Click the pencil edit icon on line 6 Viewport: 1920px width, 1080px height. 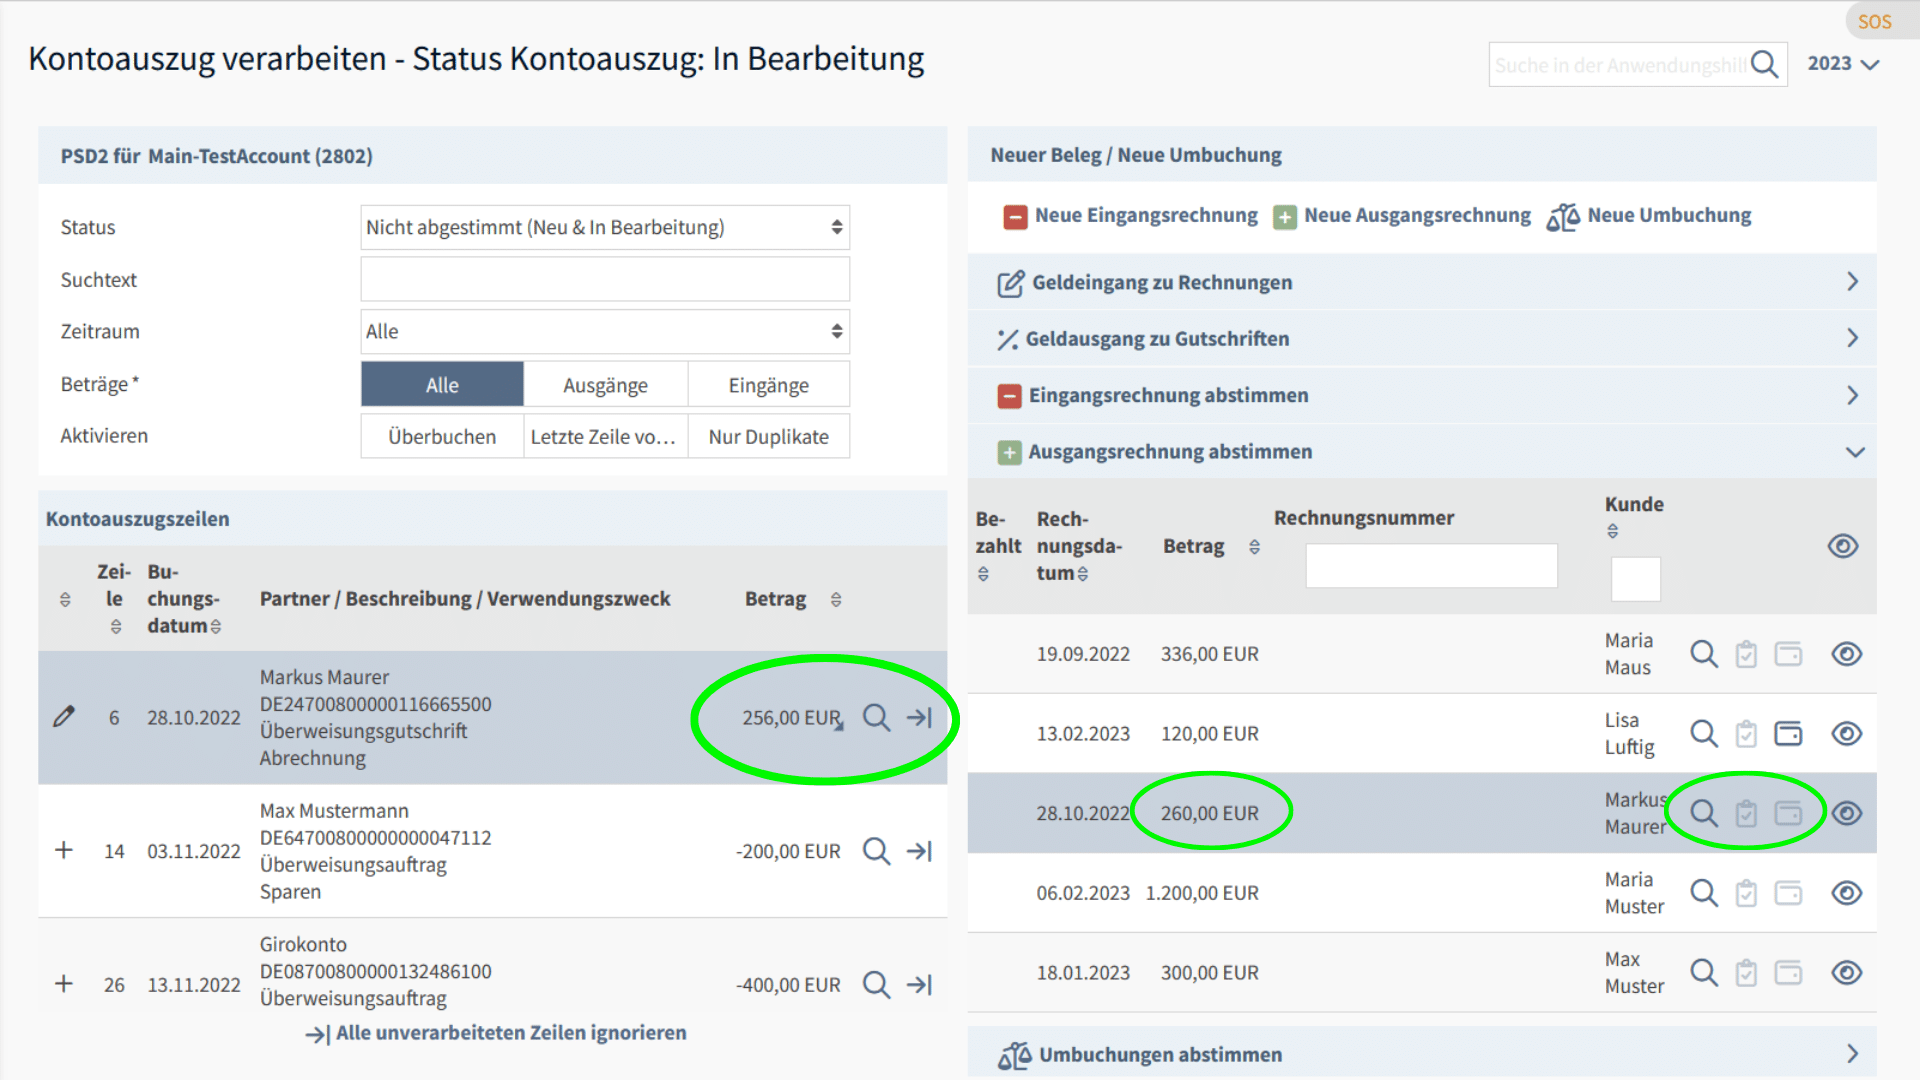click(x=64, y=717)
